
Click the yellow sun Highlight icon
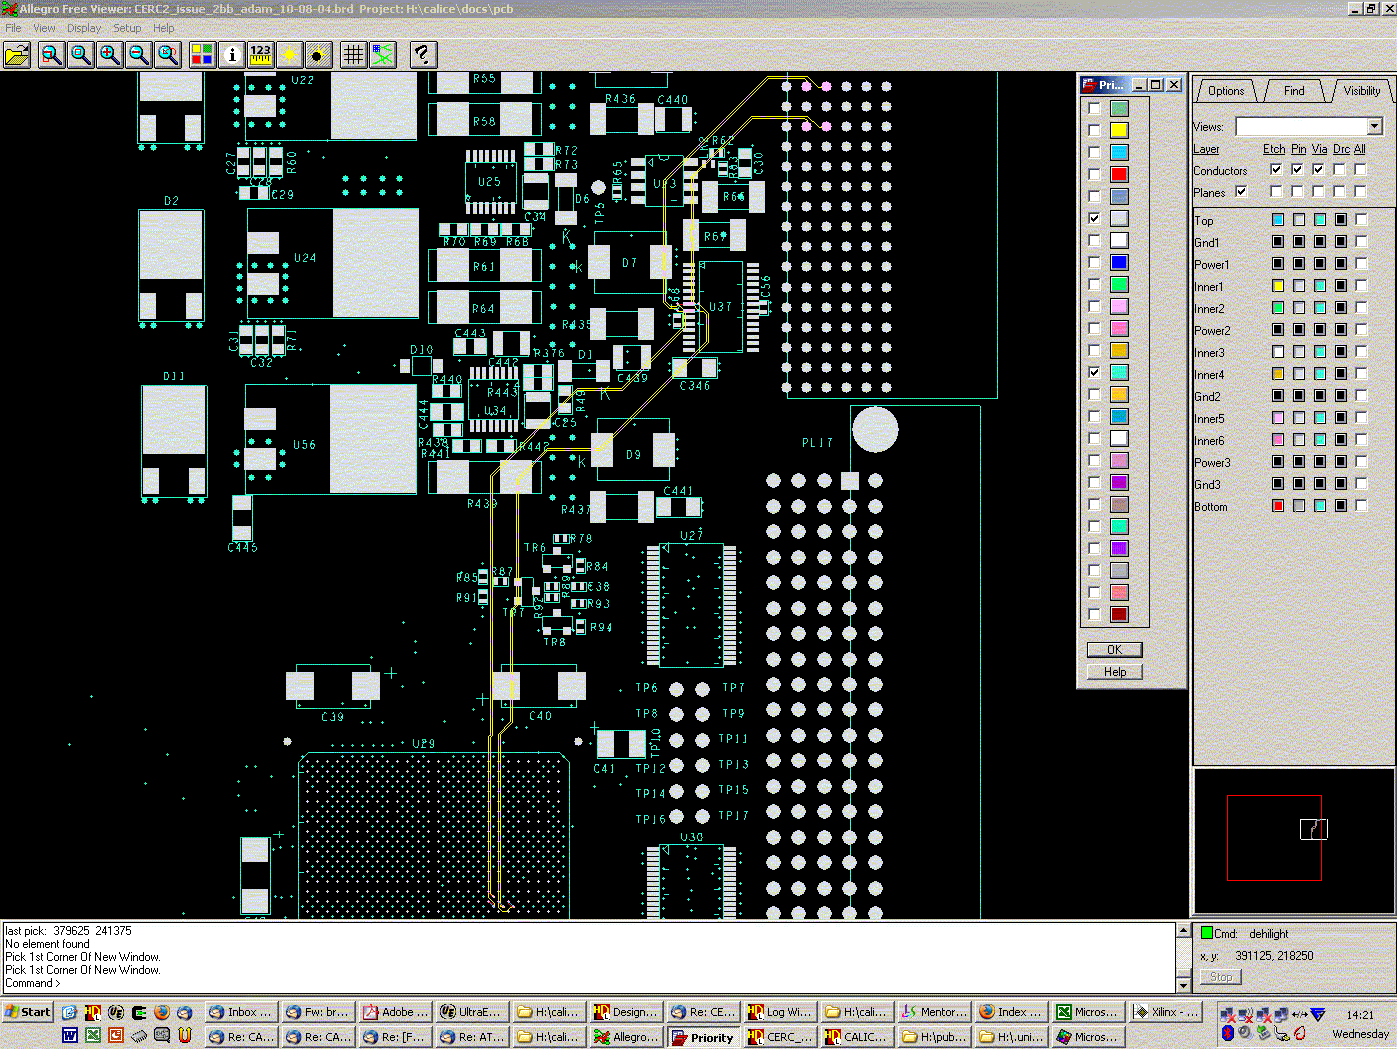coord(290,55)
